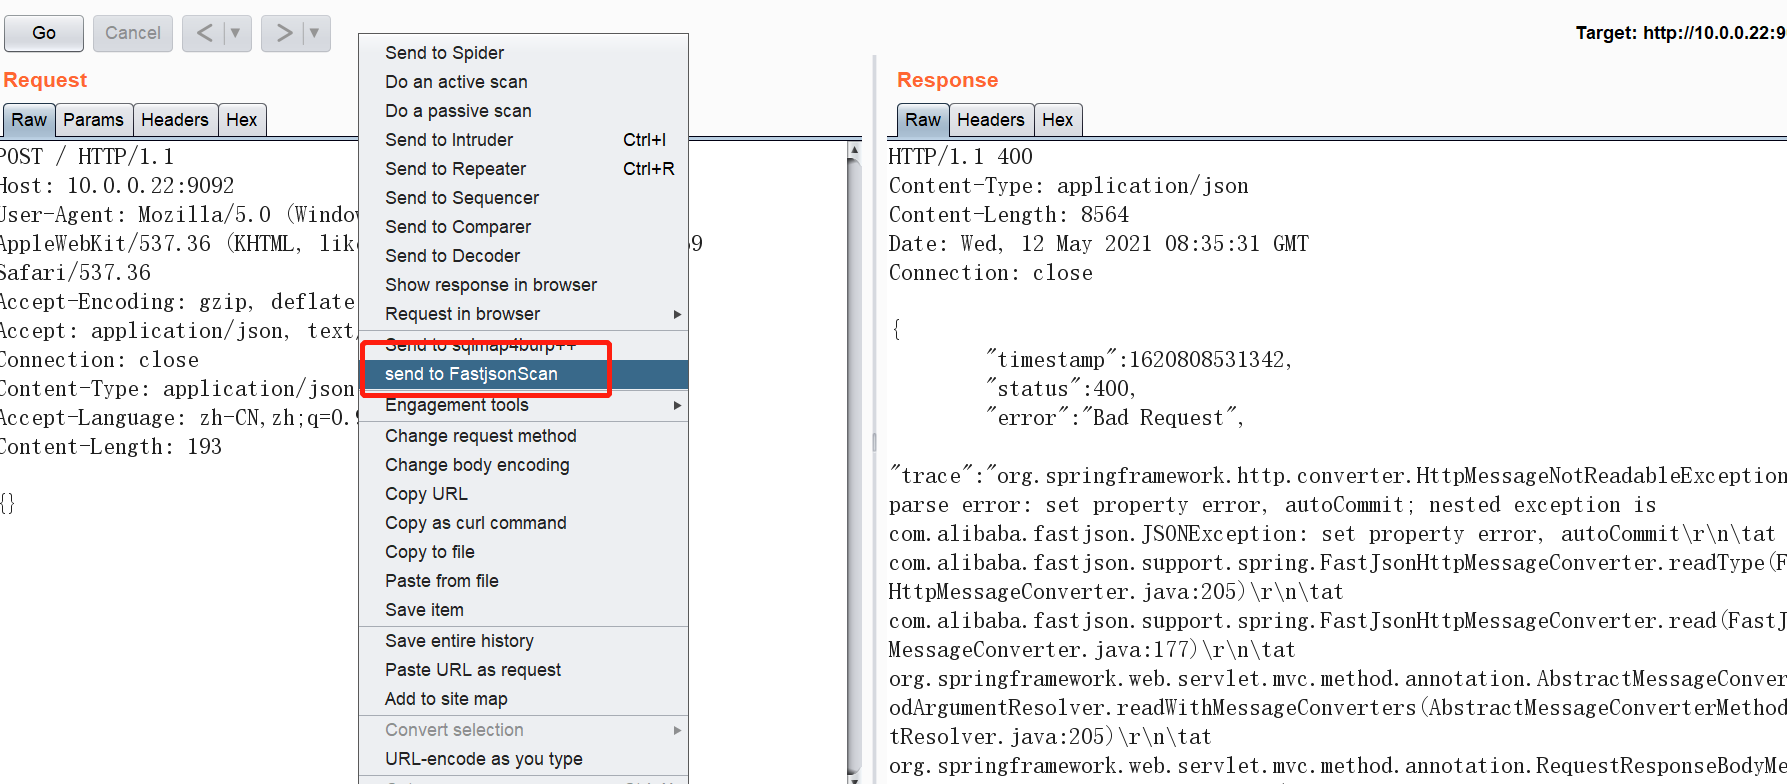Choose Change body encoding

523,465
